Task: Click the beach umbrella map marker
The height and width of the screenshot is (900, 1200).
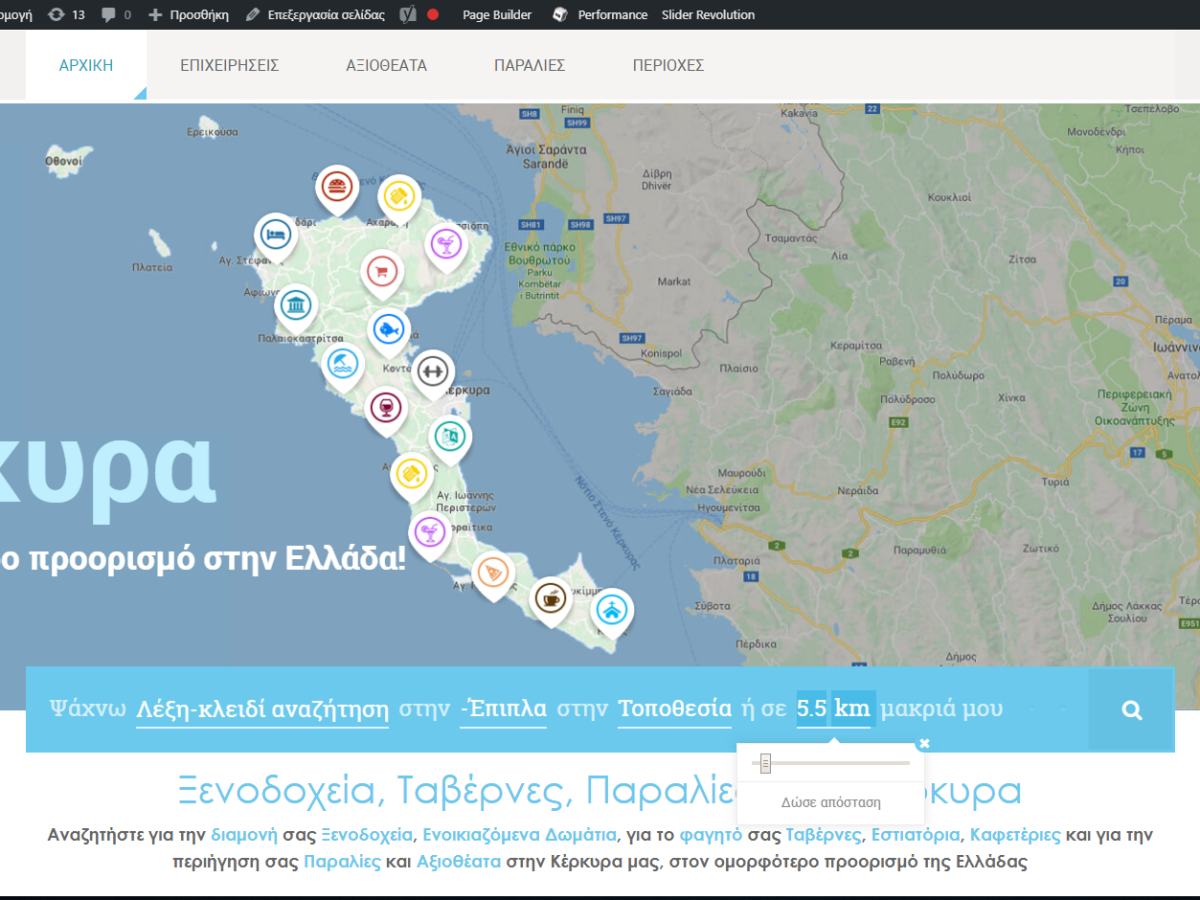Action: (343, 365)
